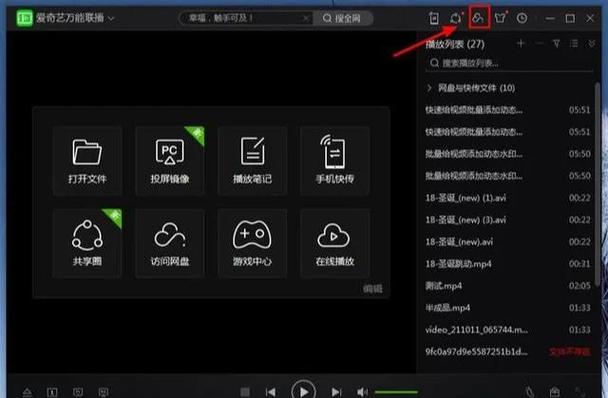Focus the top search field 幸福，触手可及
Viewport: 608px width, 398px height.
click(x=245, y=18)
